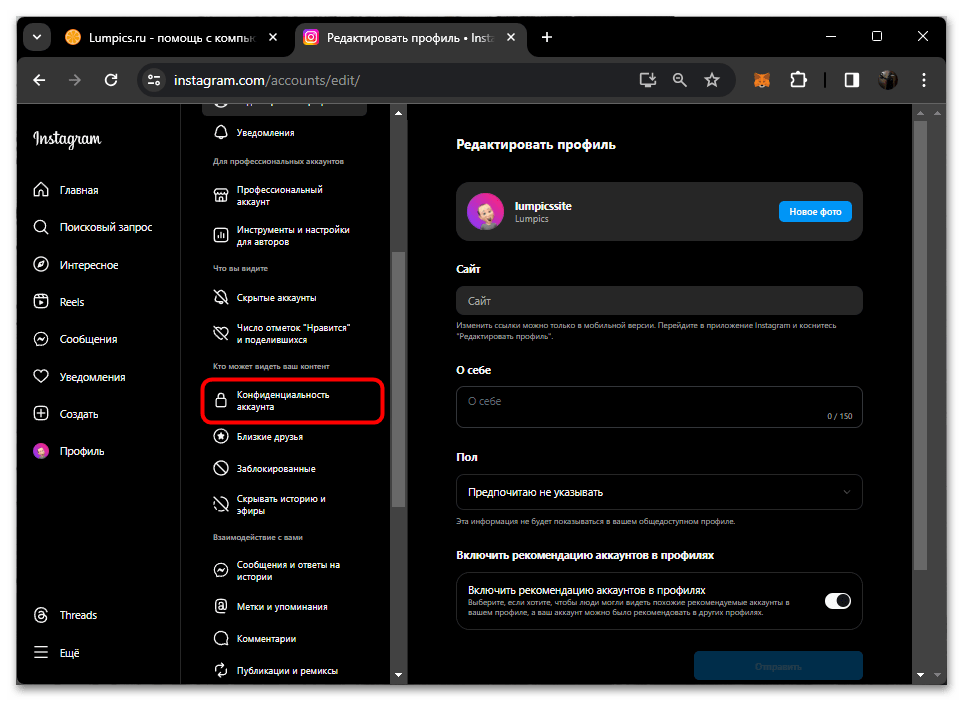The height and width of the screenshot is (701, 963).
Task: Click the Новое фото button
Action: [815, 211]
